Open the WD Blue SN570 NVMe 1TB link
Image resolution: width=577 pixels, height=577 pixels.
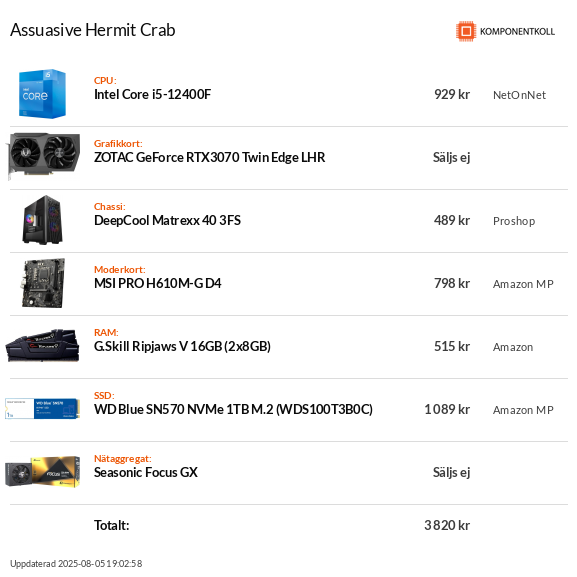[x=233, y=409]
